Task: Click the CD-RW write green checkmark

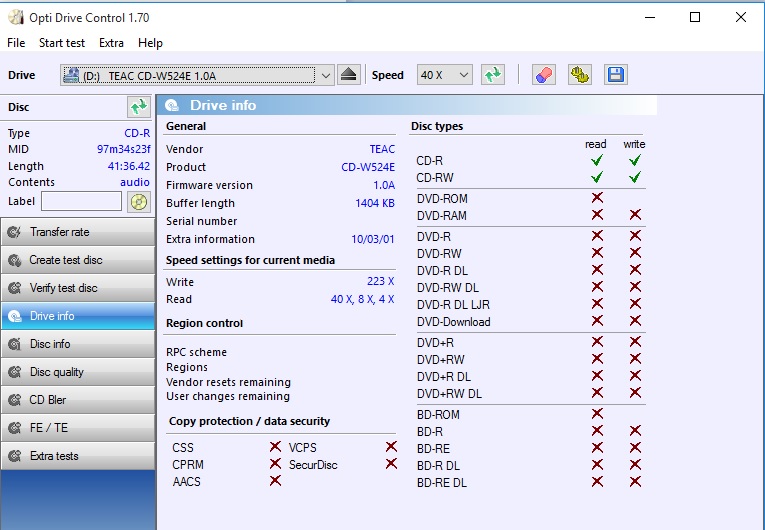Action: pyautogui.click(x=635, y=177)
